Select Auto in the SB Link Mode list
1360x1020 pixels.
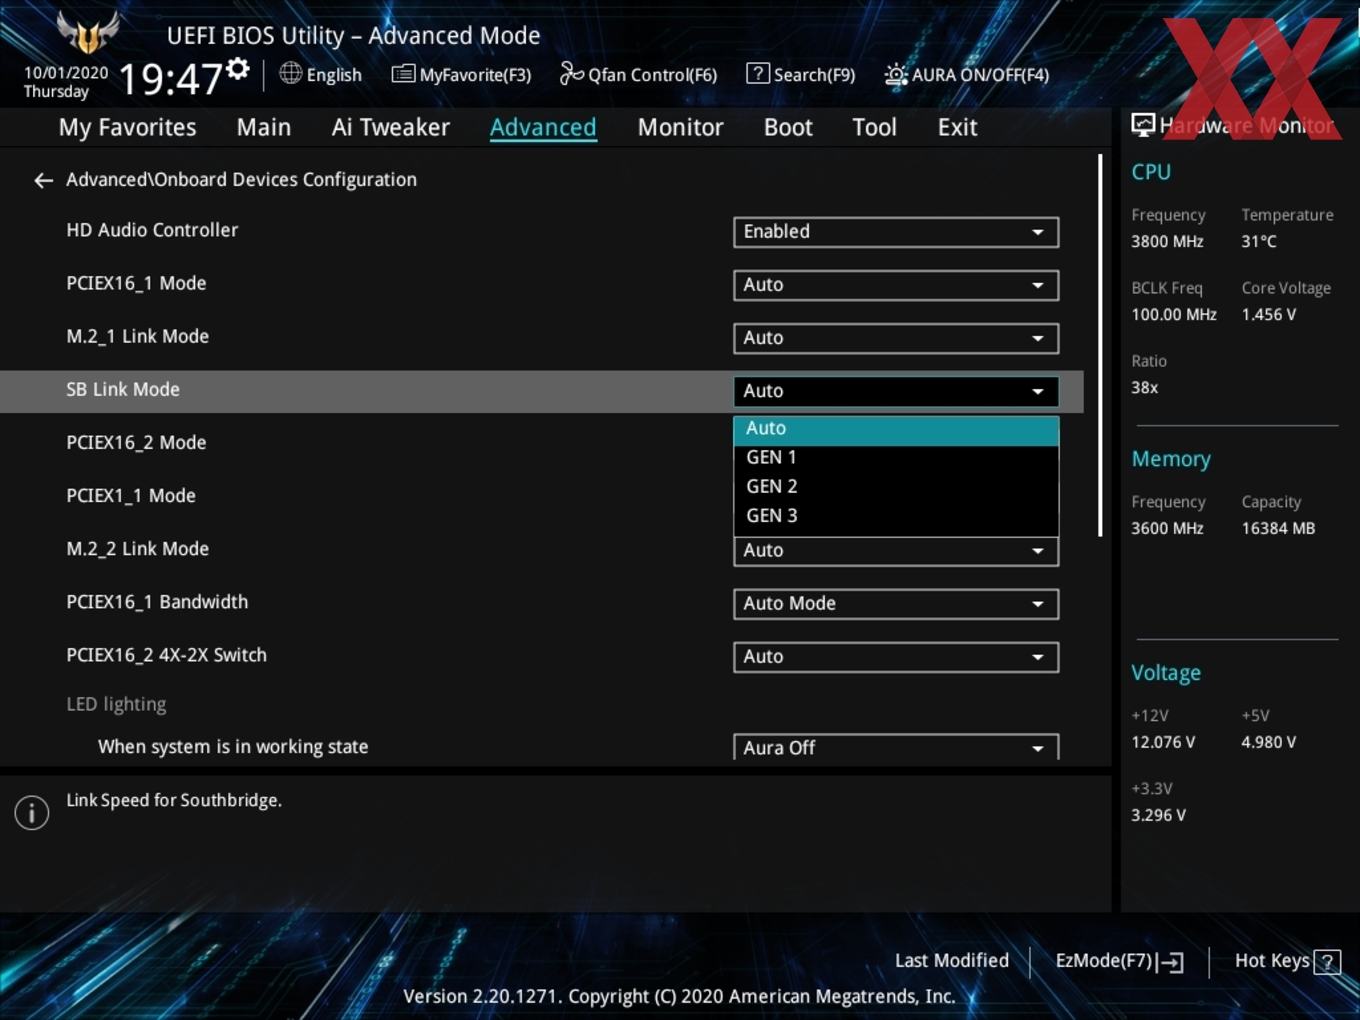[x=896, y=429]
